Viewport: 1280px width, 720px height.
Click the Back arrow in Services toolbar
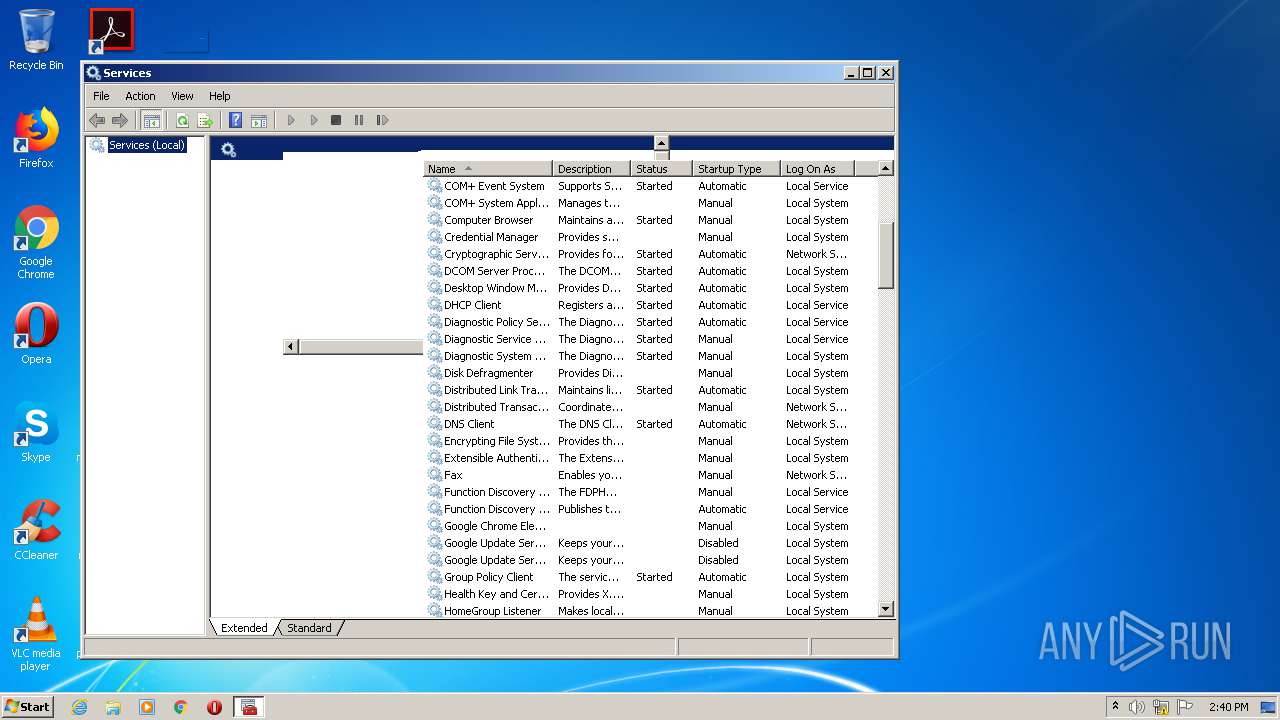point(97,120)
